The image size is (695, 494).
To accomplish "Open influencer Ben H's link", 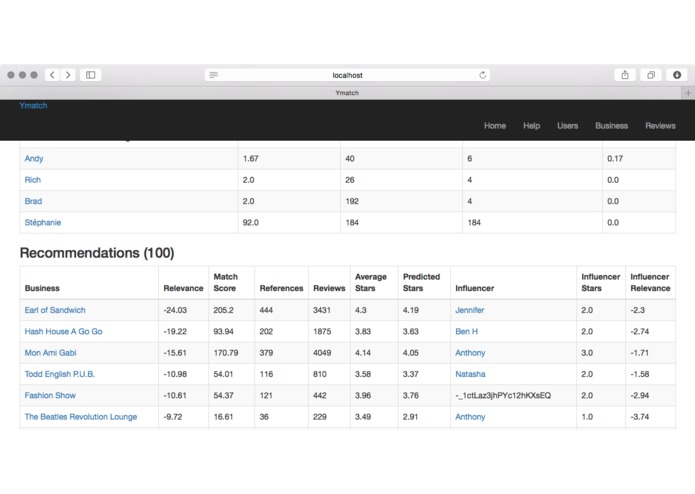I will [x=466, y=331].
